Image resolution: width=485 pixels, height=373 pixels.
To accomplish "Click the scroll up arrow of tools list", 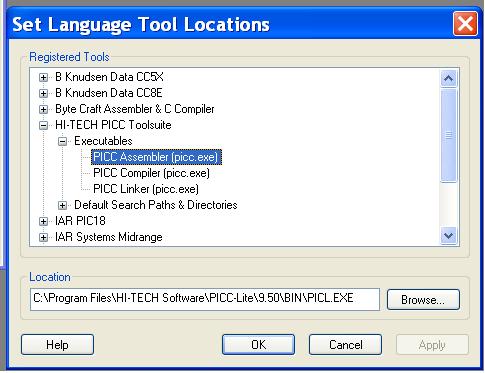I will [x=449, y=79].
